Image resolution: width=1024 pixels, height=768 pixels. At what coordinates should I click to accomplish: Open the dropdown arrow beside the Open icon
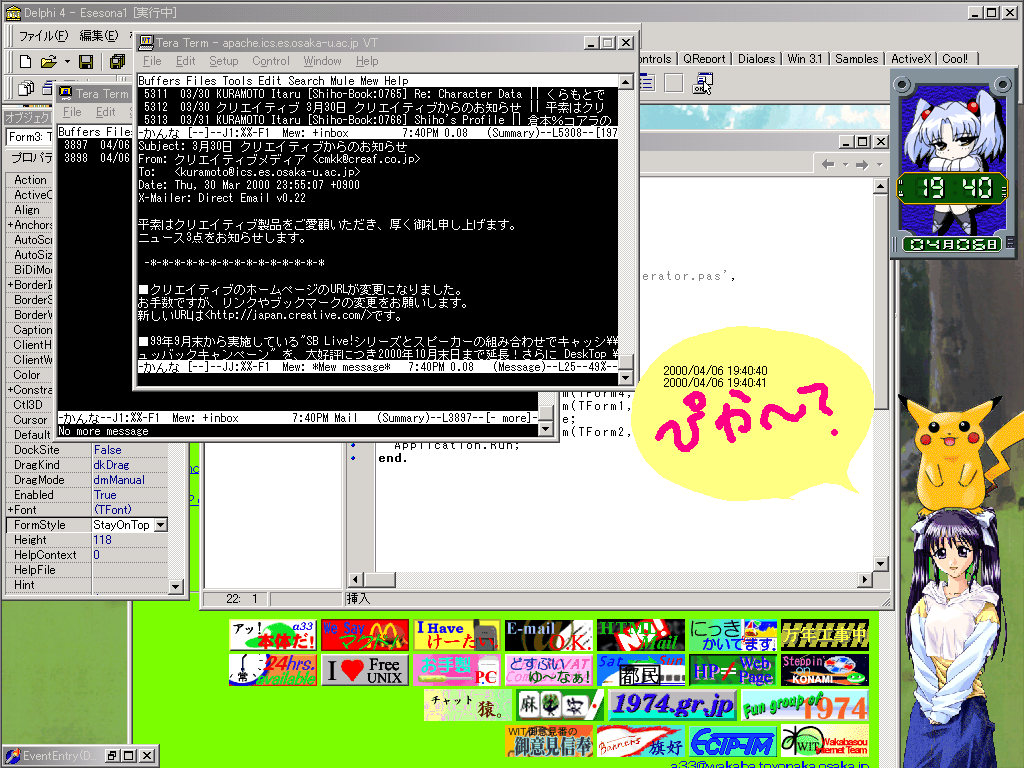coord(67,62)
